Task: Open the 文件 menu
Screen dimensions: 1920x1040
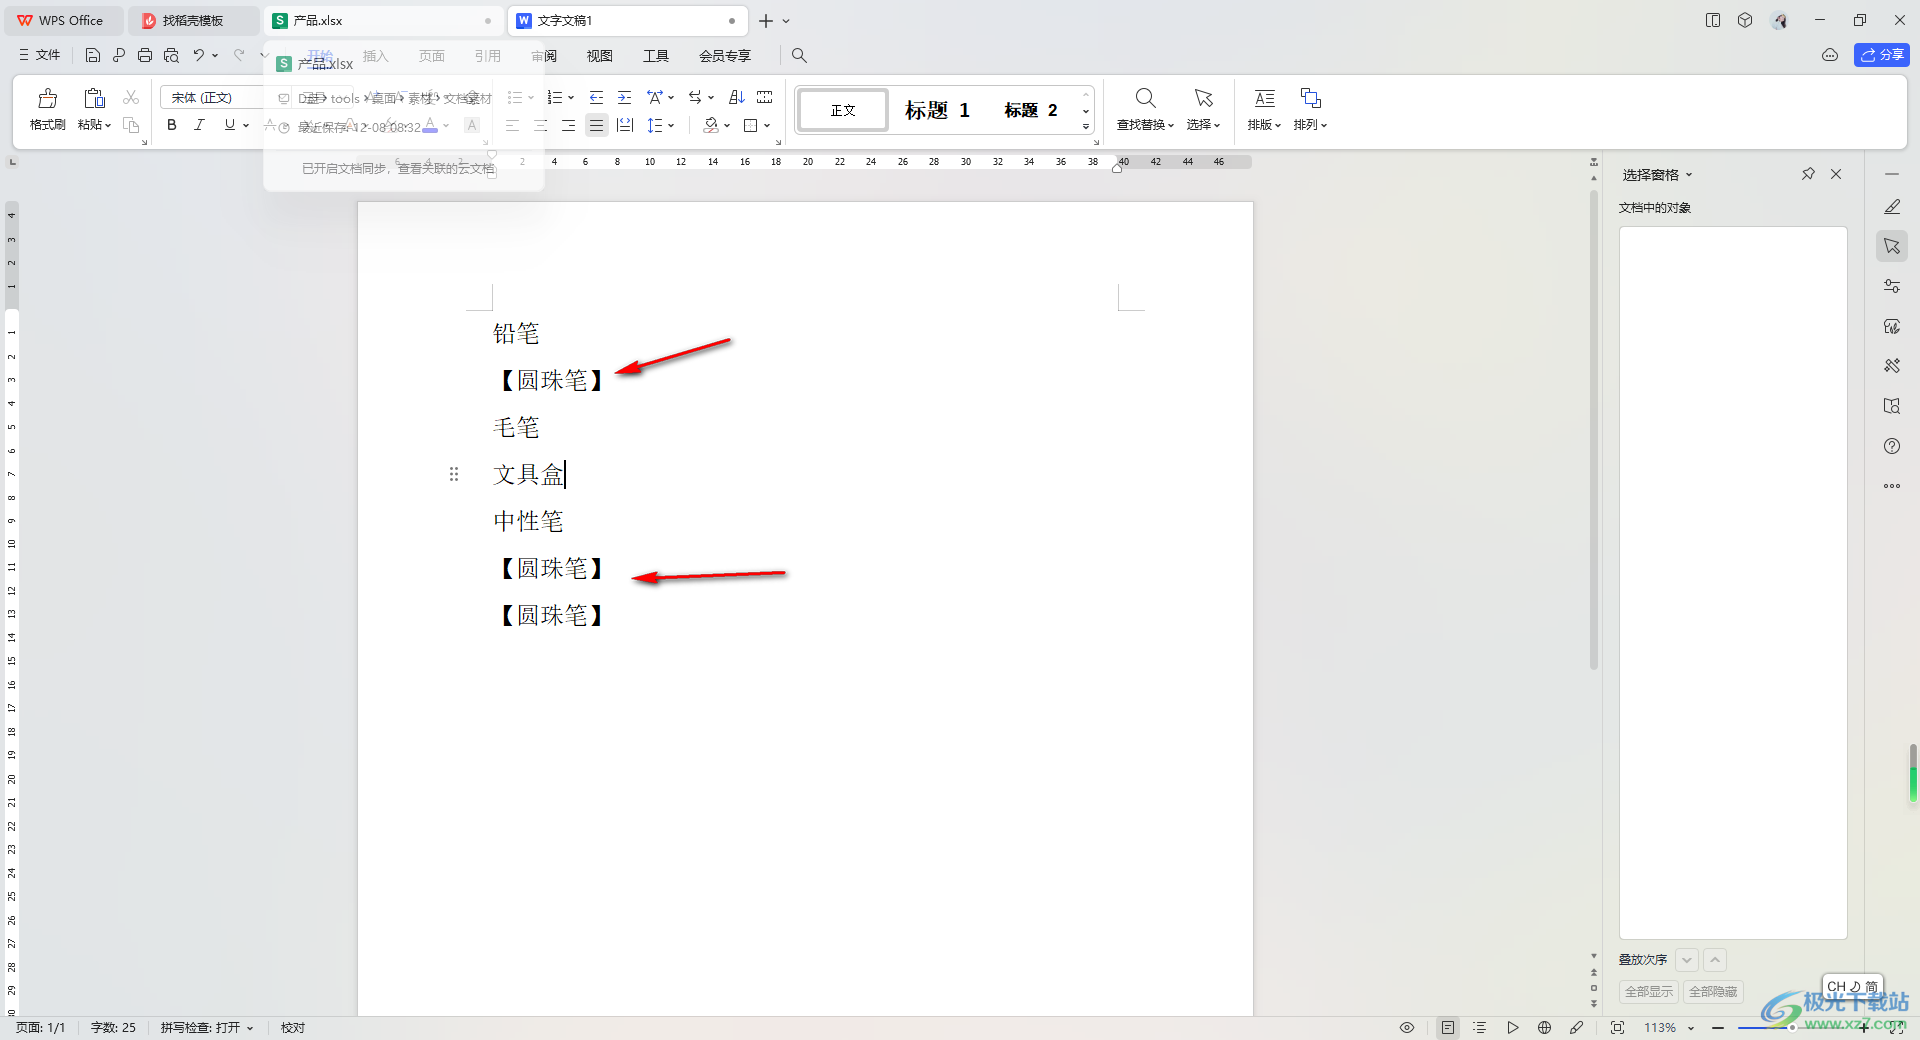Action: click(40, 55)
